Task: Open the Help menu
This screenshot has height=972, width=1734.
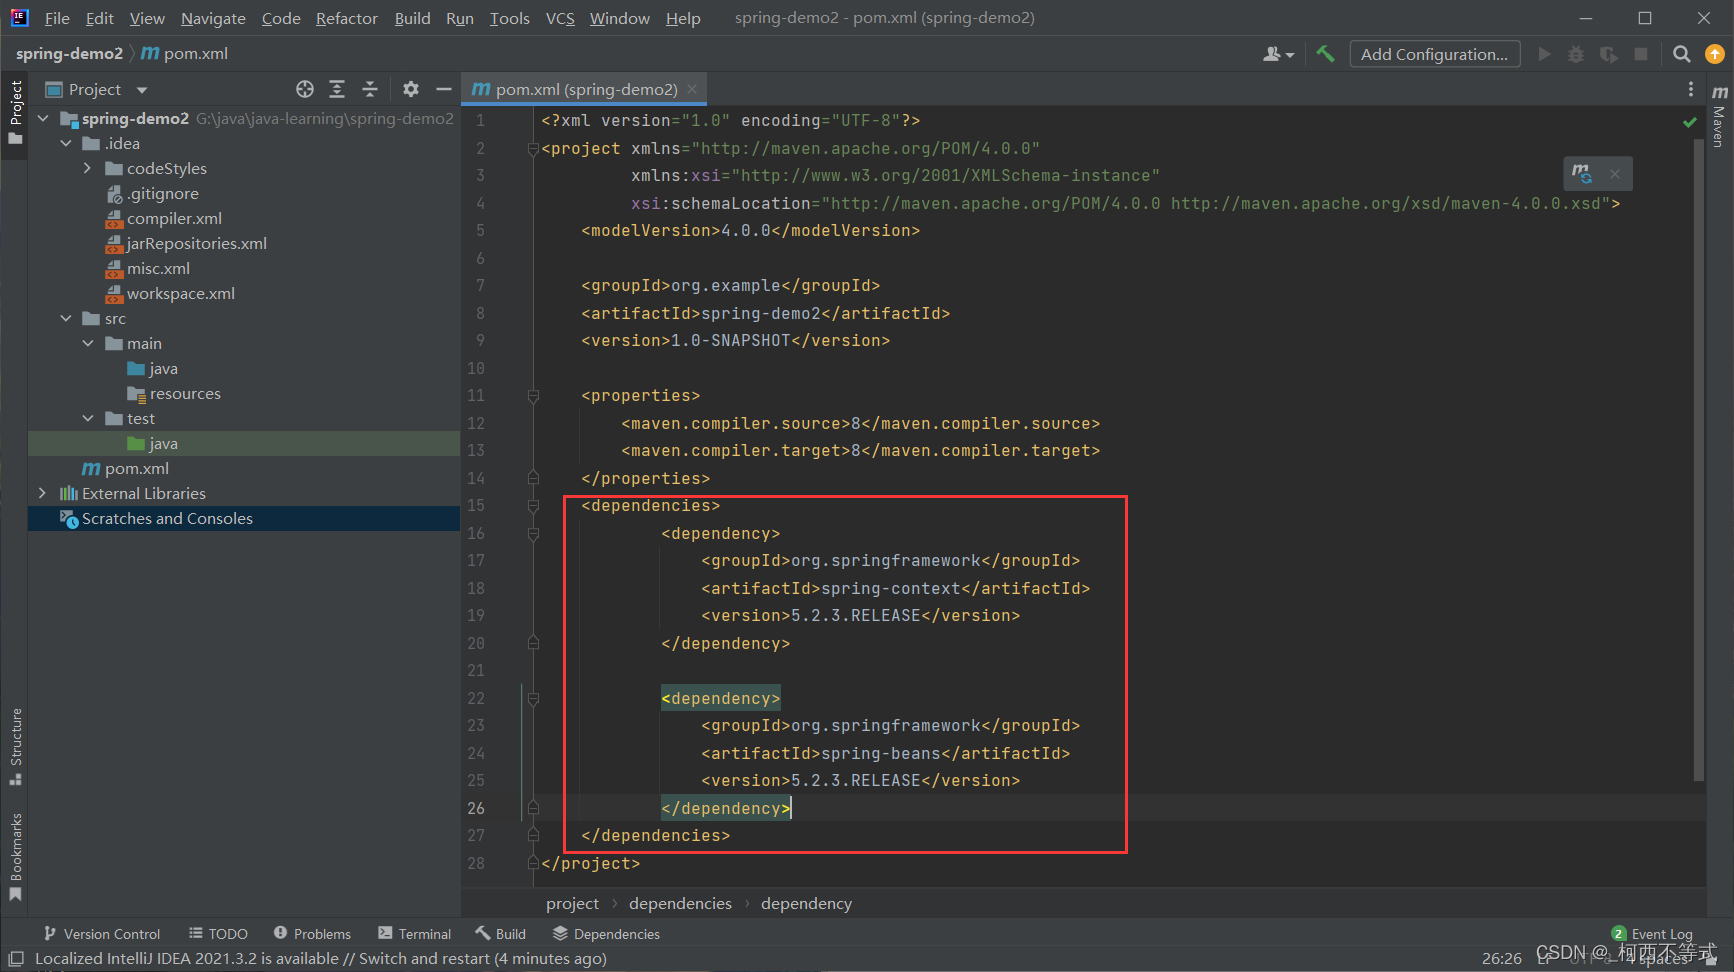Action: point(683,18)
